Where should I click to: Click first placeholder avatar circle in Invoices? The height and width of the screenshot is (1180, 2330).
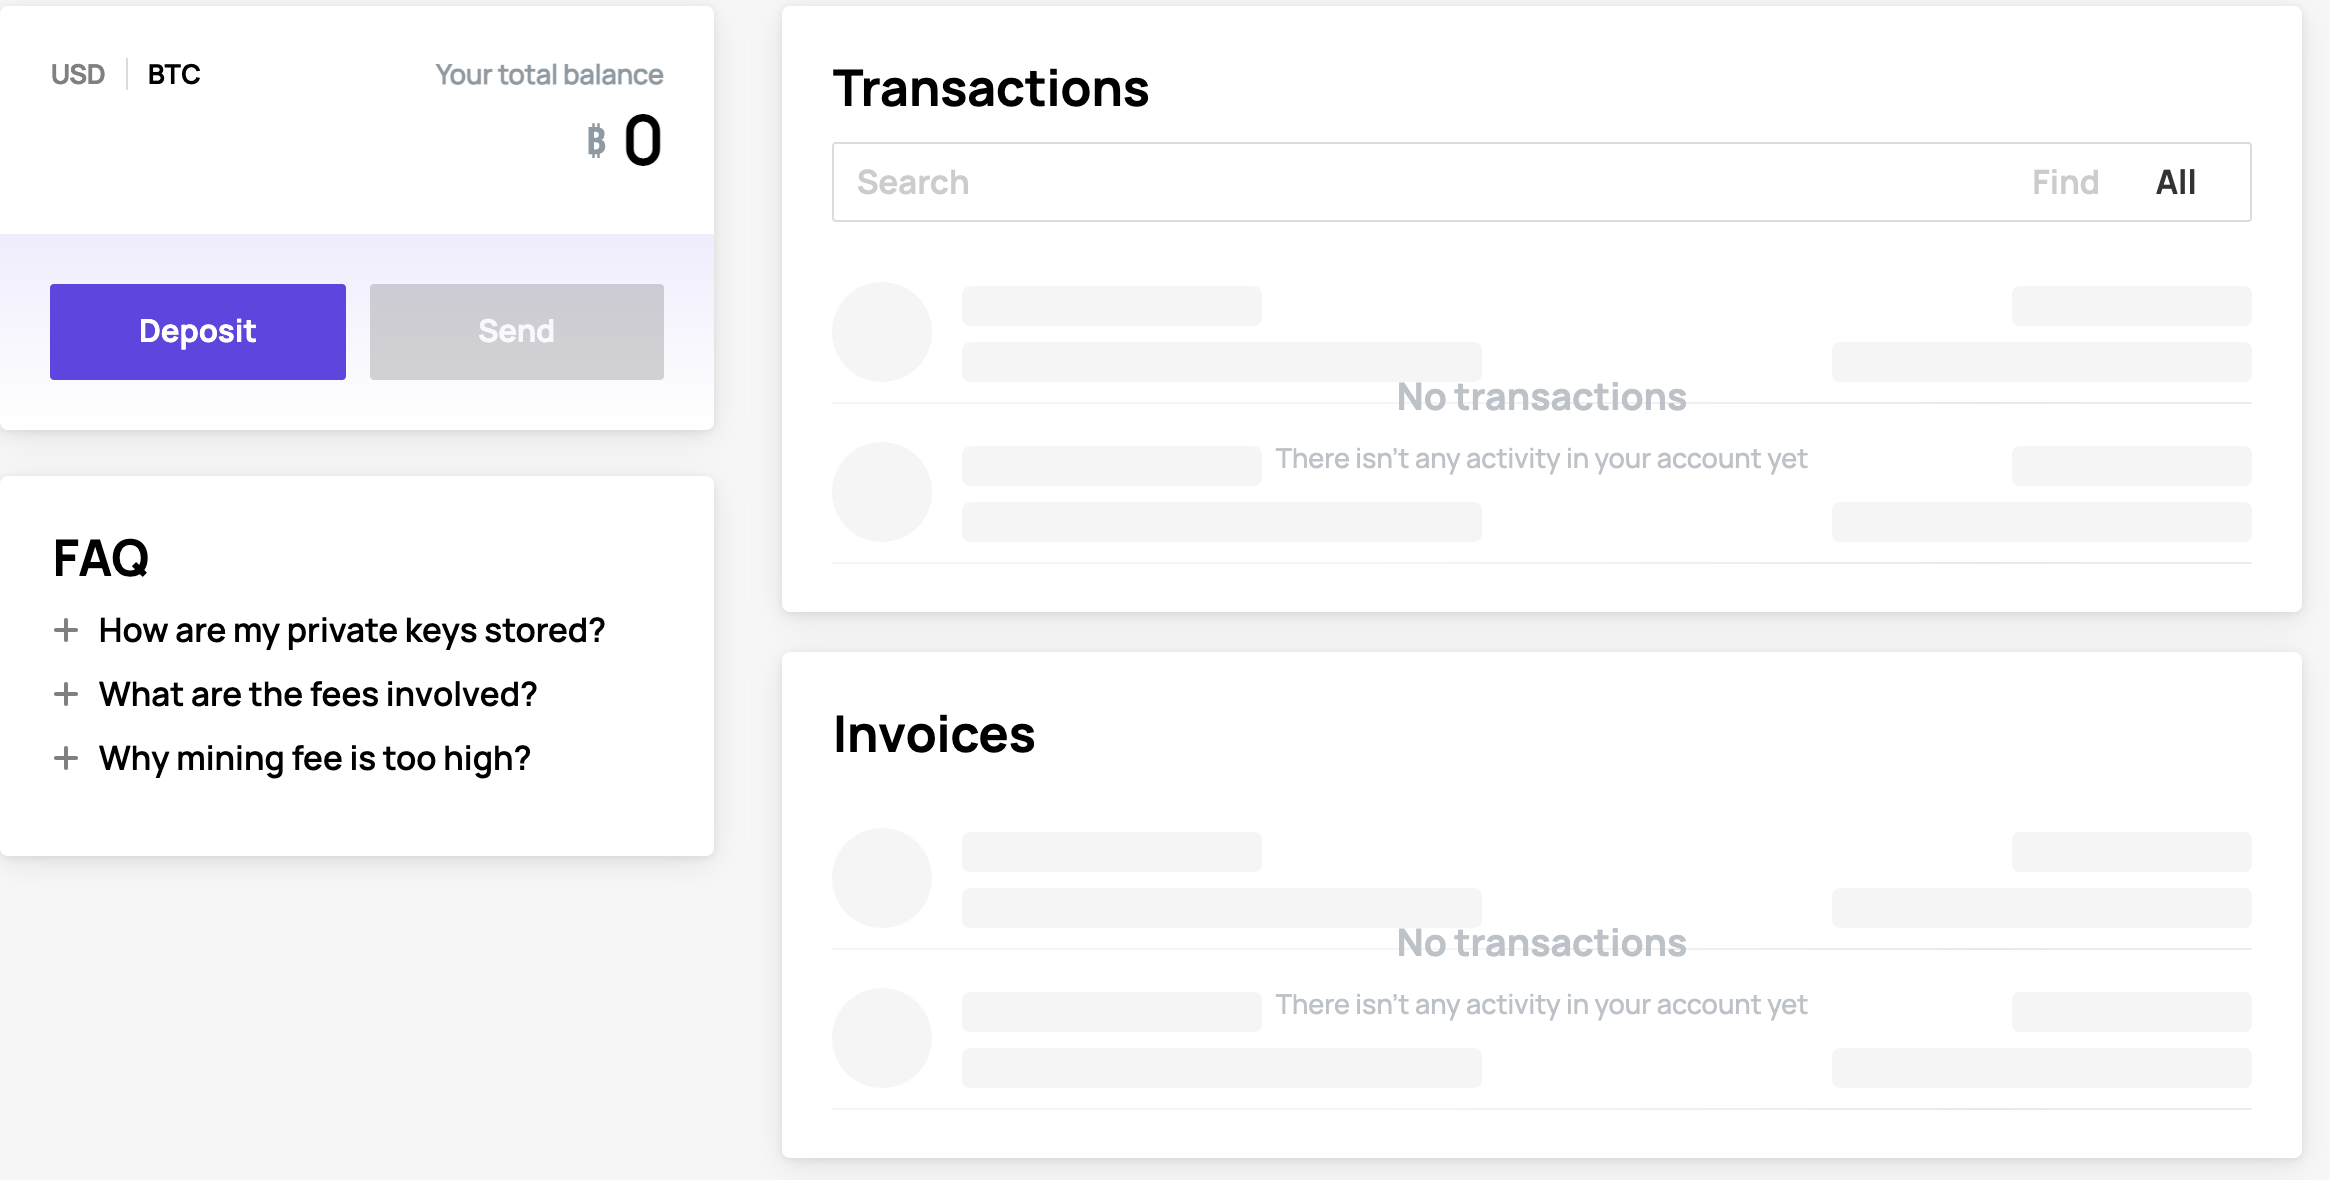coord(882,878)
